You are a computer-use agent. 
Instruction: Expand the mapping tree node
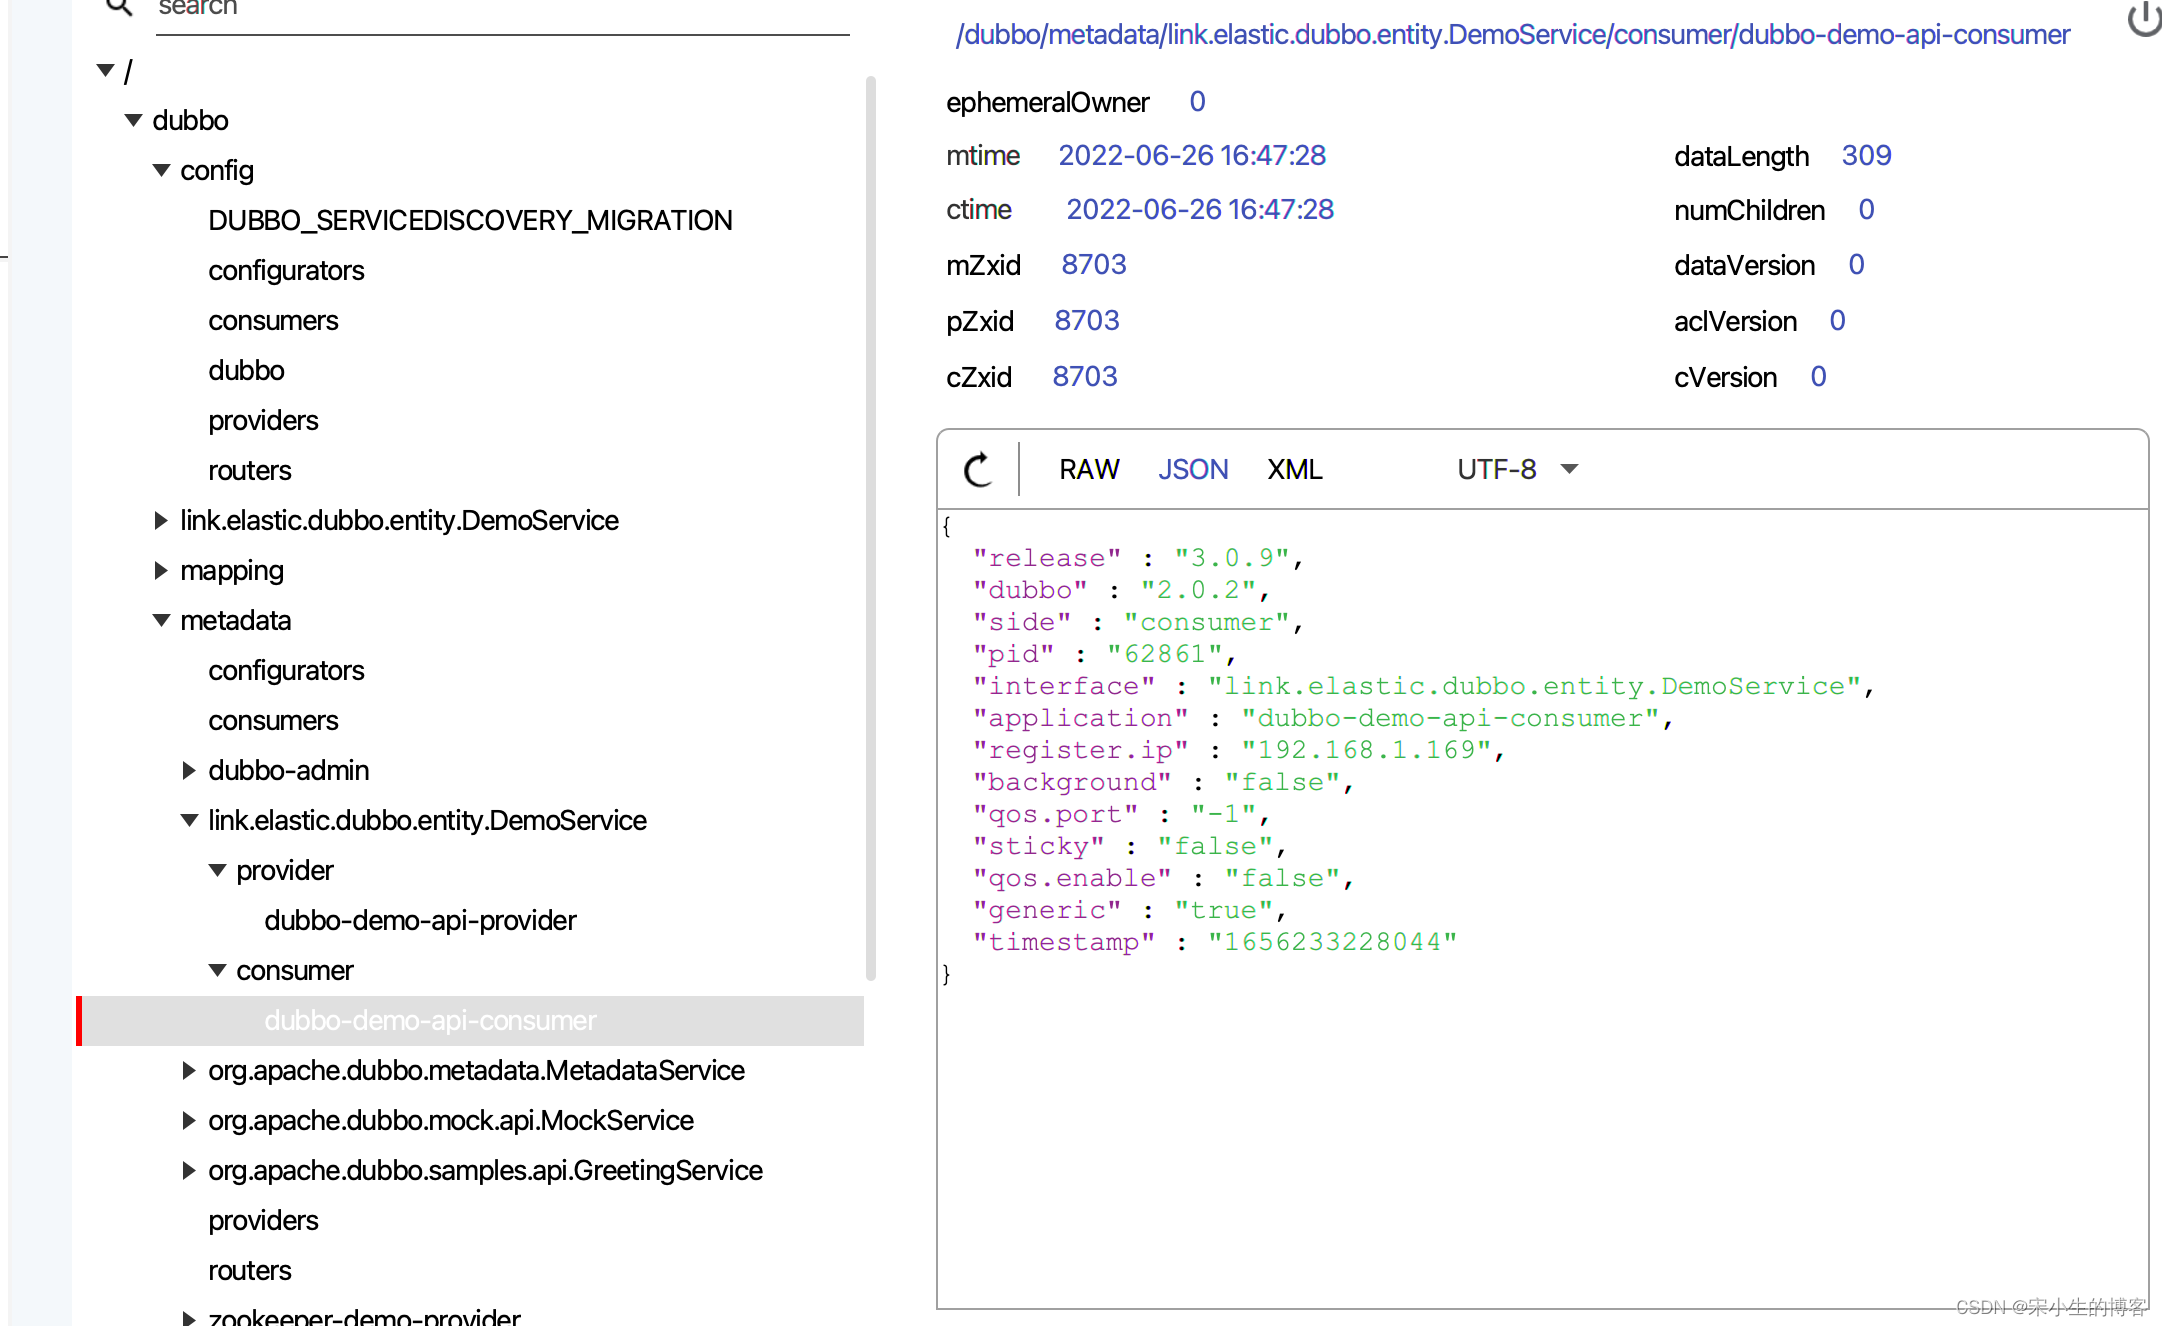point(161,570)
